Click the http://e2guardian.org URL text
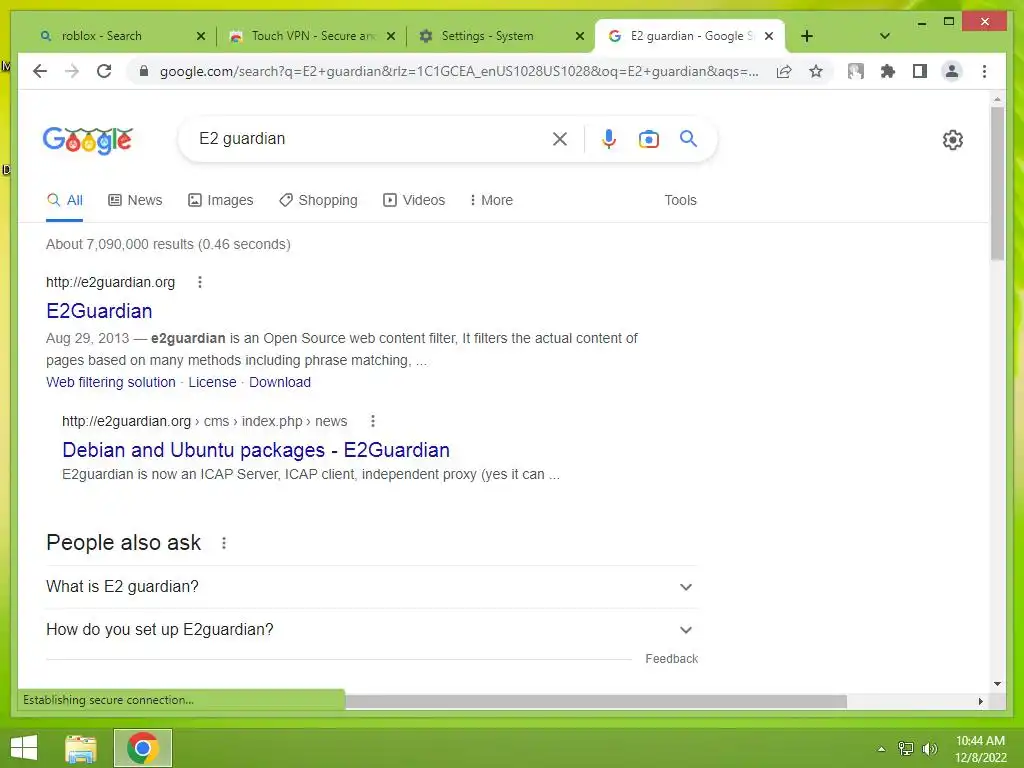Screen dimensions: 1024x768 [x=110, y=282]
